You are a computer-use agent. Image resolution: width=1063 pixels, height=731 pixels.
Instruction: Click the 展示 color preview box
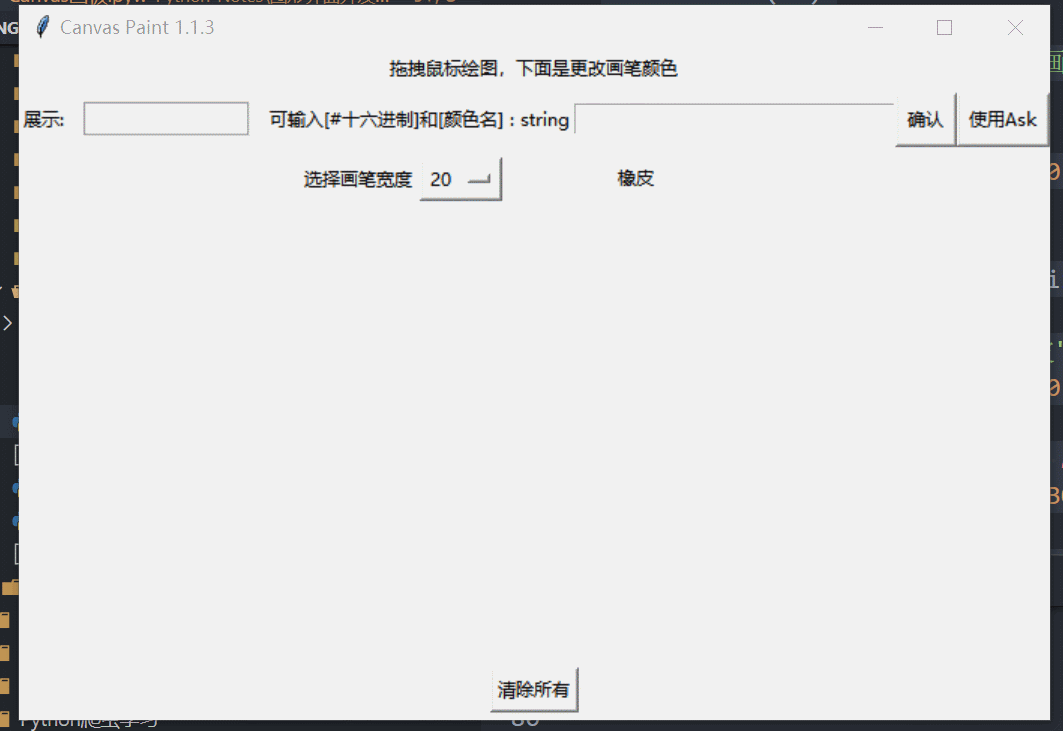[x=166, y=119]
